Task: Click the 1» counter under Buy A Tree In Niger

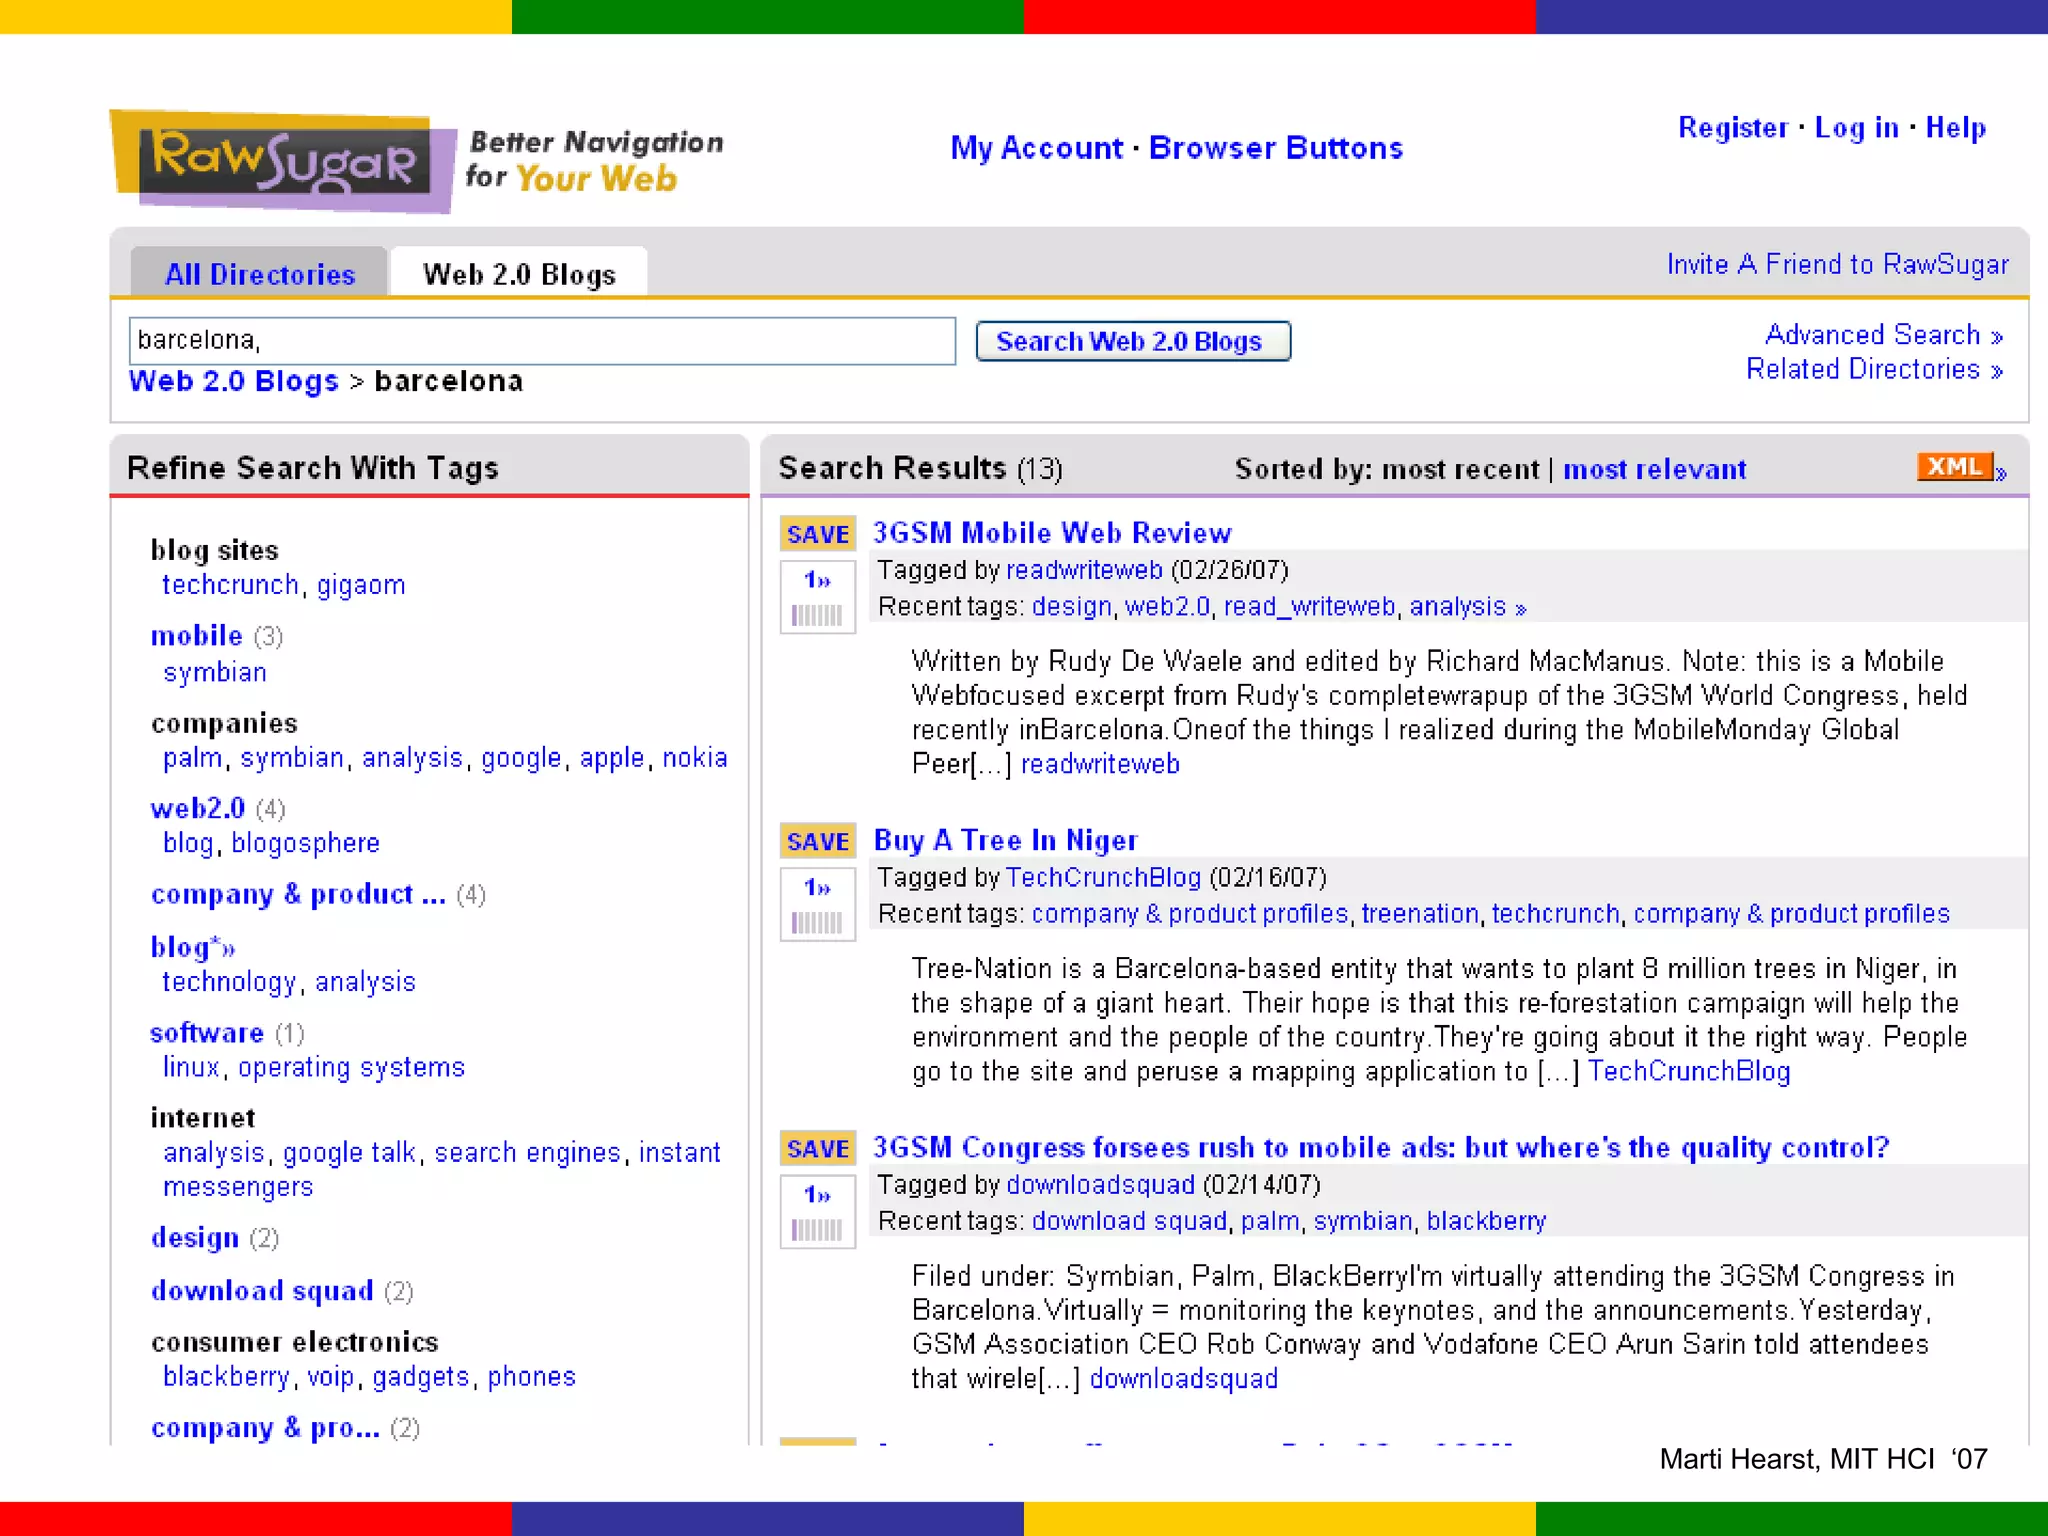Action: [817, 887]
